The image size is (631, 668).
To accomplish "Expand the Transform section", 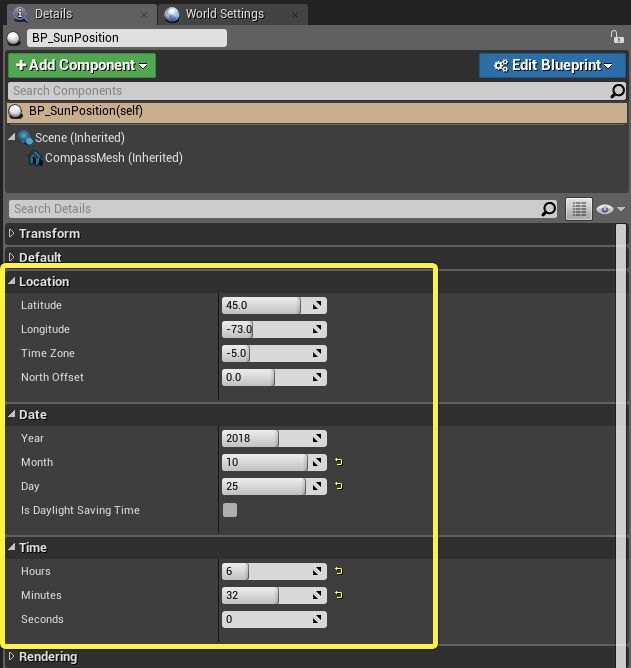I will [x=12, y=233].
